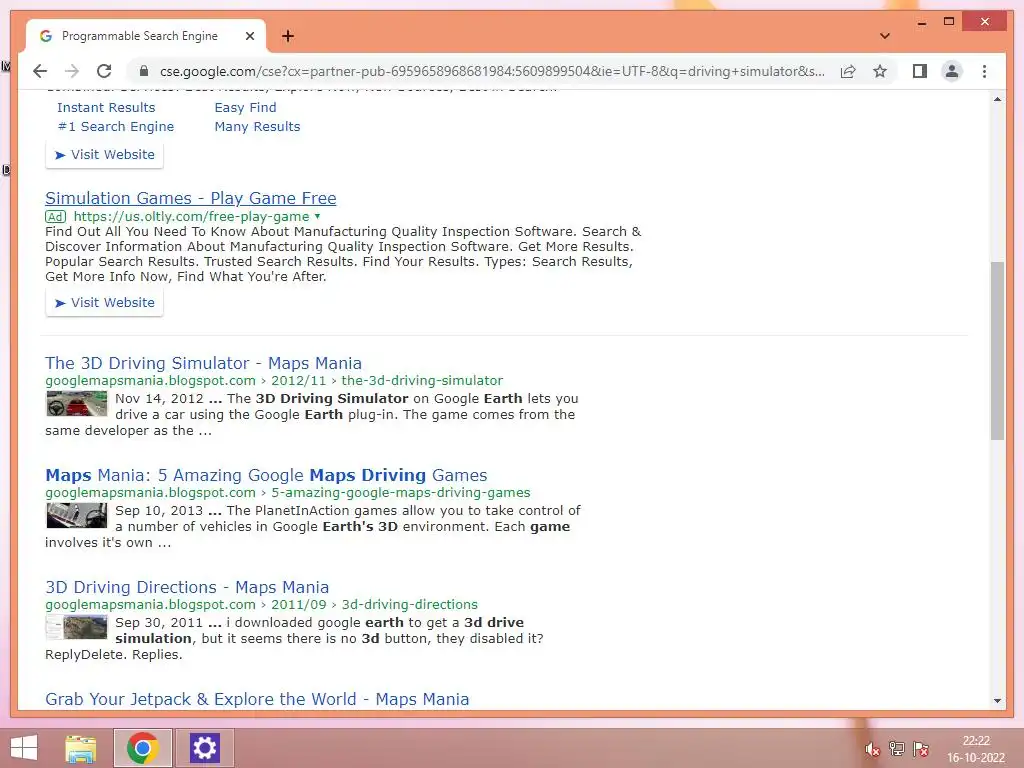Open the Windows Start button
The image size is (1024, 768).
coord(24,748)
